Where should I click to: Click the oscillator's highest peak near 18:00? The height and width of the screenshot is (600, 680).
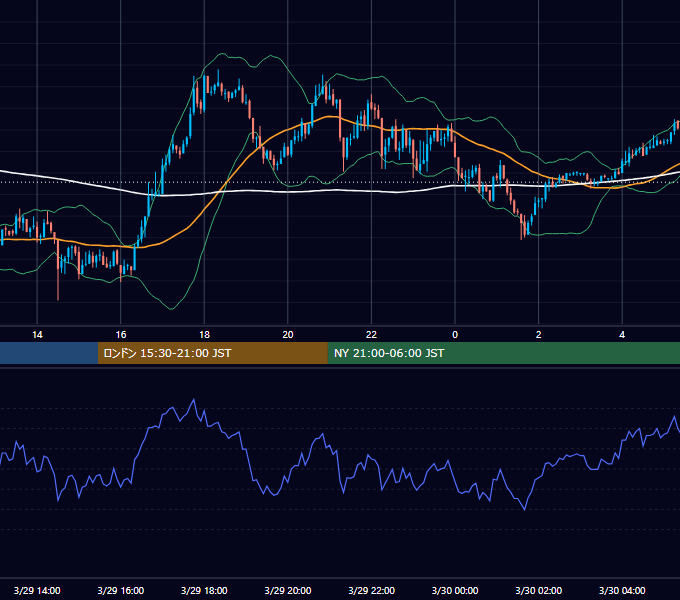pyautogui.click(x=193, y=400)
